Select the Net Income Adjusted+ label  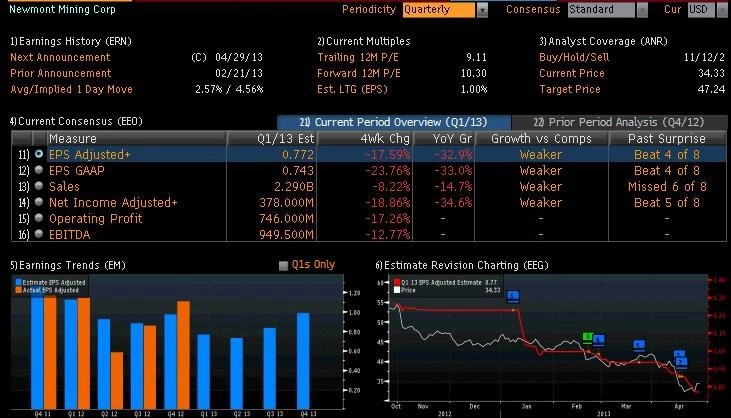pos(113,203)
